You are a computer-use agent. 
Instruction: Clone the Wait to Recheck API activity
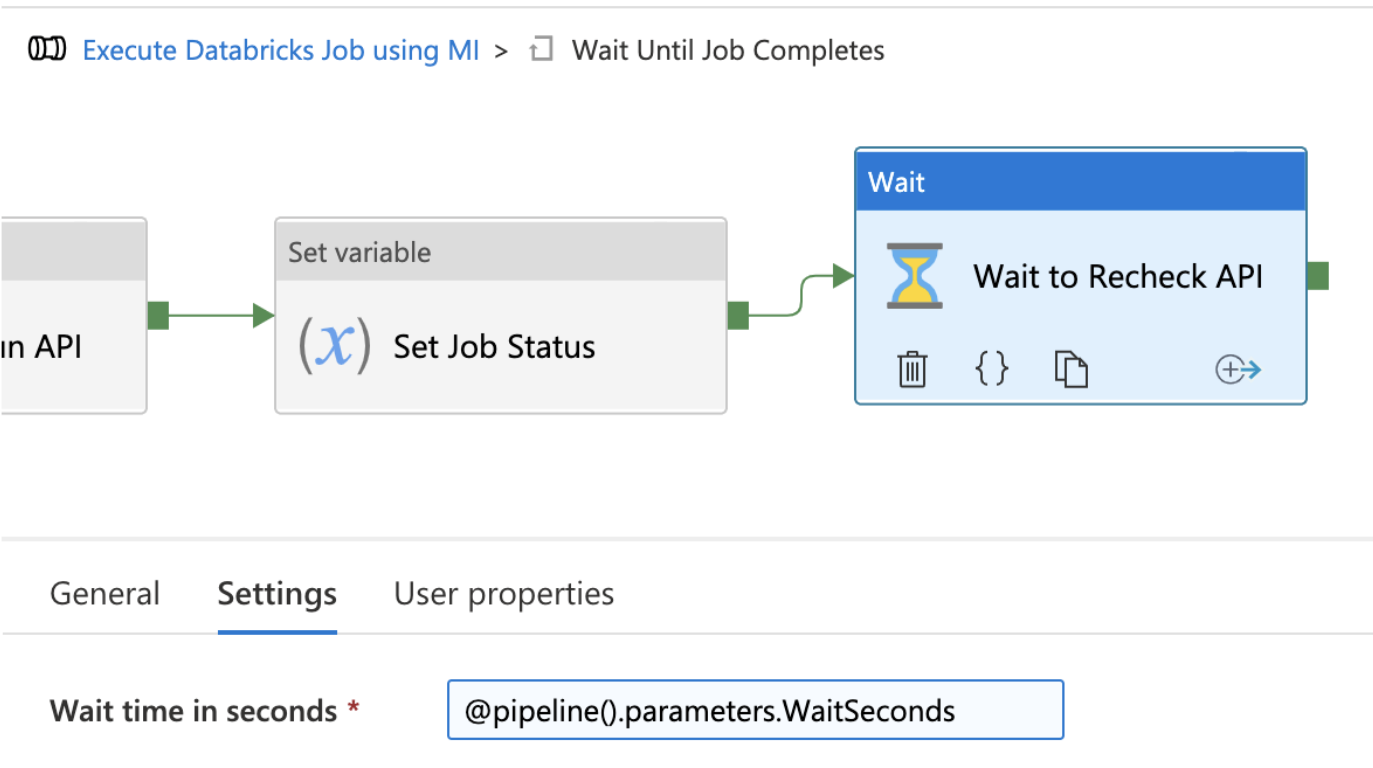tap(1071, 370)
